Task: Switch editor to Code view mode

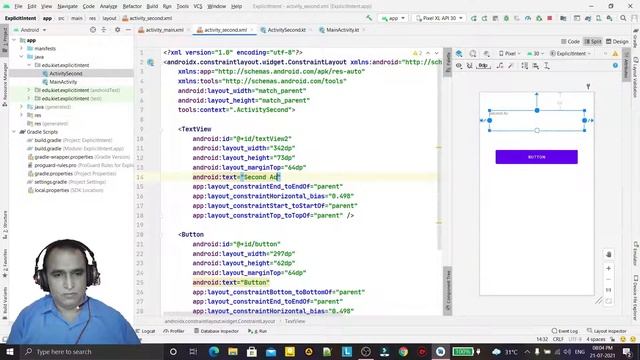Action: tap(570, 42)
